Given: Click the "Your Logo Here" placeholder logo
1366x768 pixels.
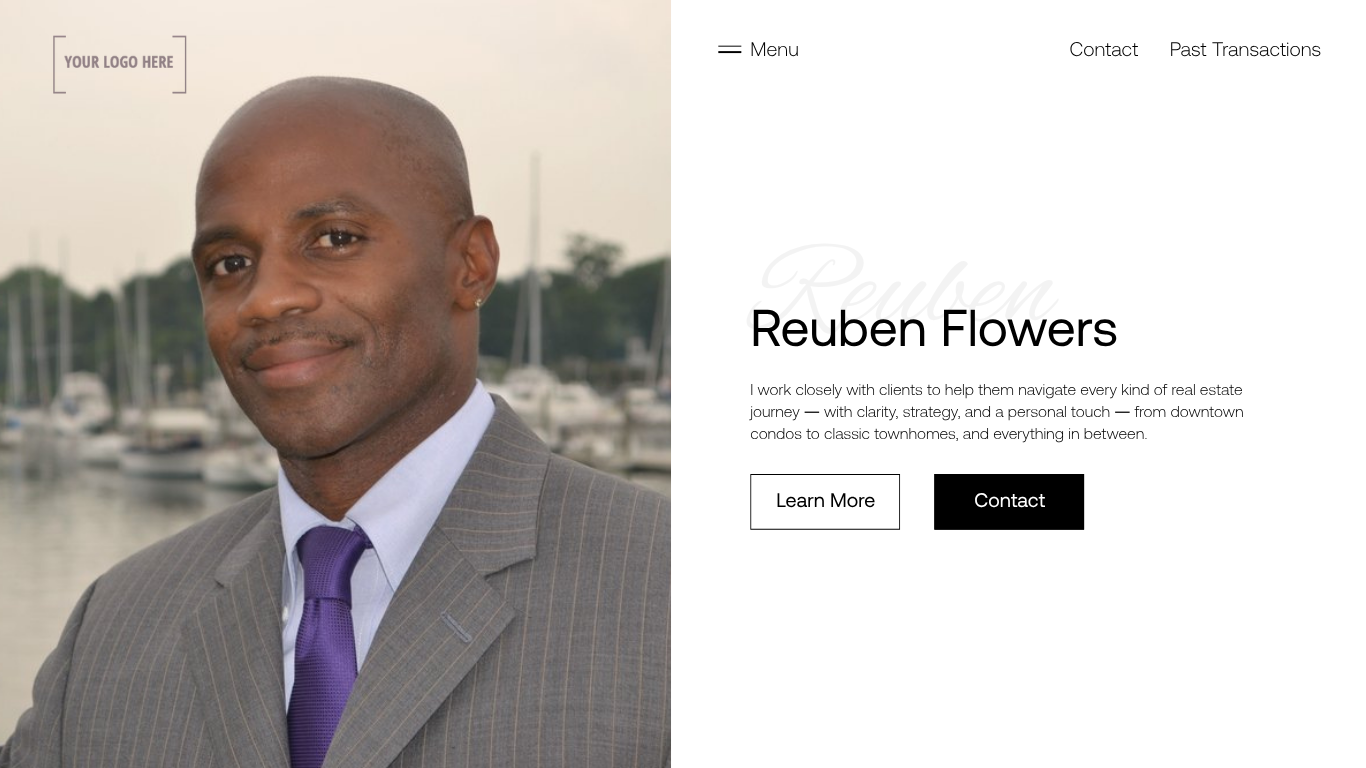Looking at the screenshot, I should point(120,64).
